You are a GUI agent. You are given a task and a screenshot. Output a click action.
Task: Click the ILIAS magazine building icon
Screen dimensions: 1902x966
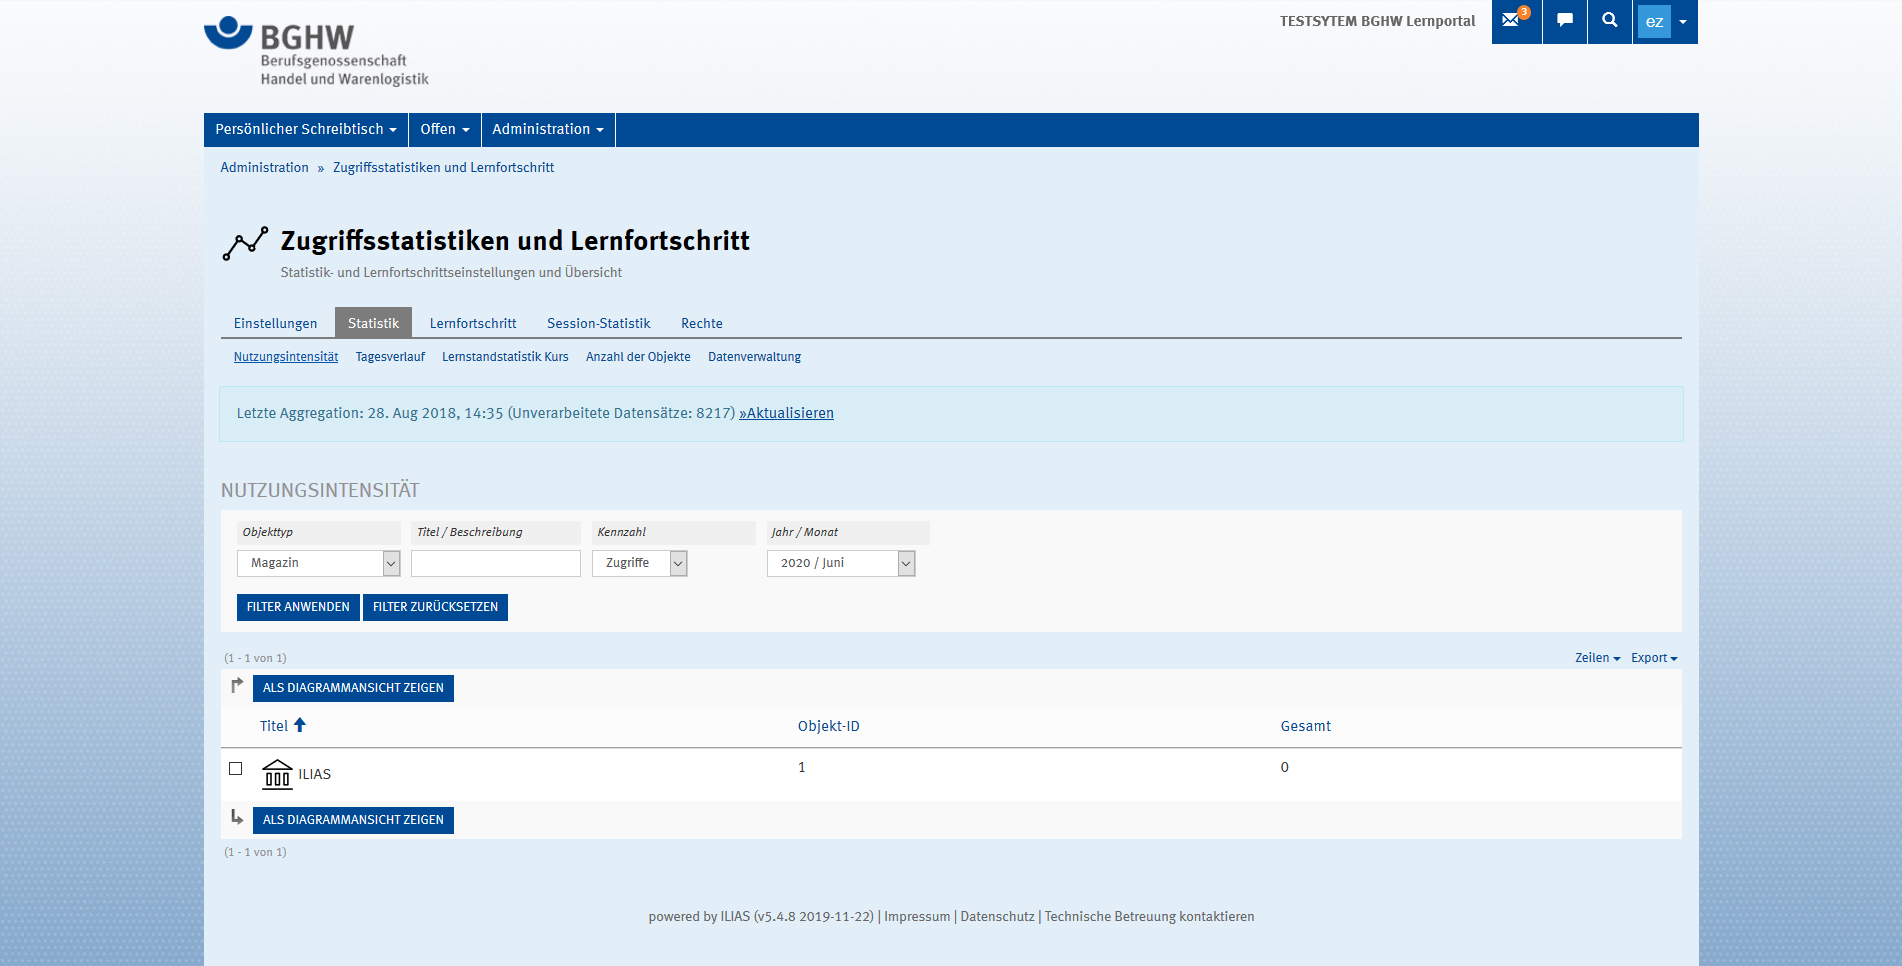277,774
